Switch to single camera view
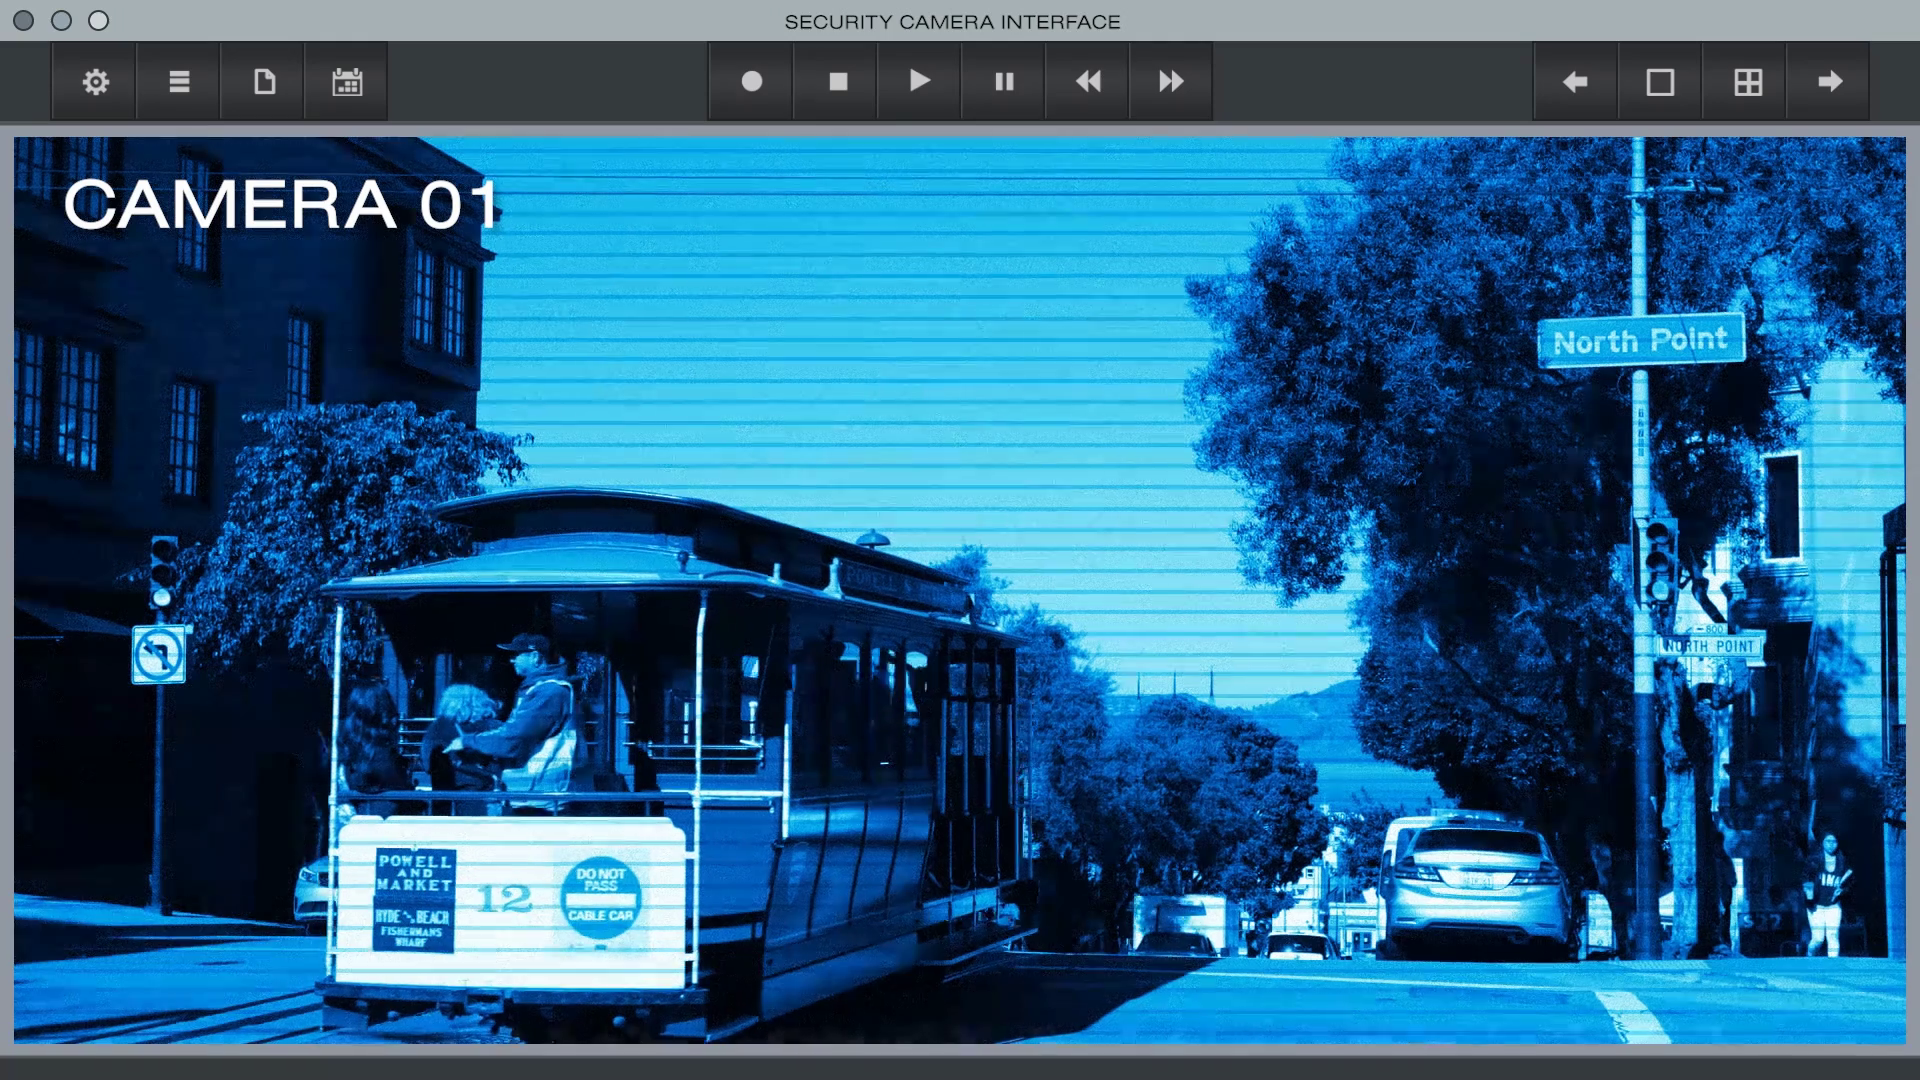1920x1080 pixels. click(x=1660, y=82)
